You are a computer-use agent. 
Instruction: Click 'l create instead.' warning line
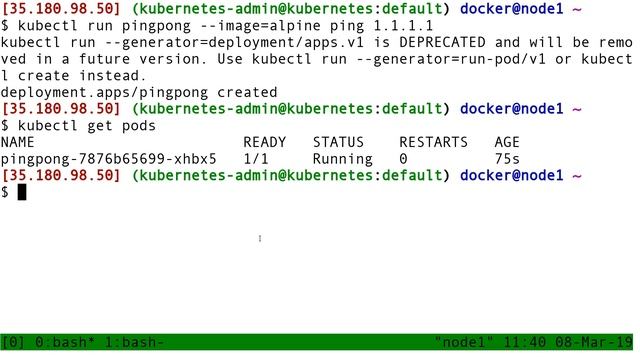(73, 76)
